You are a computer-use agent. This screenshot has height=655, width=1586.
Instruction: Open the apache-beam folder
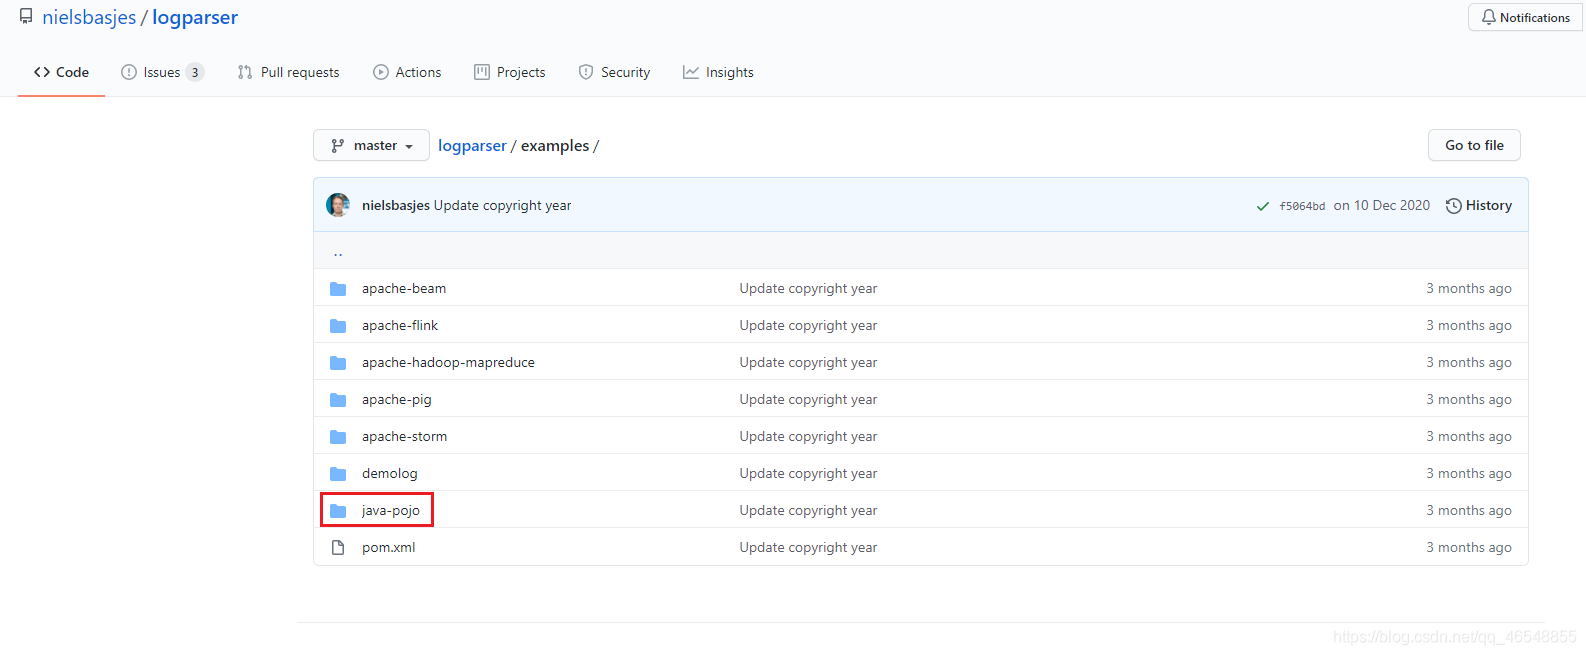404,288
